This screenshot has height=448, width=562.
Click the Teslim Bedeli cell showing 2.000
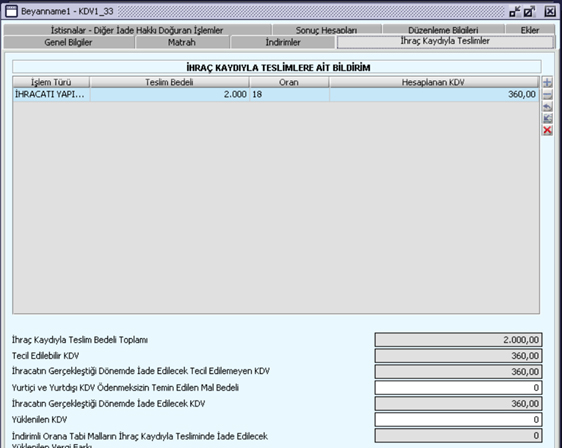click(170, 95)
